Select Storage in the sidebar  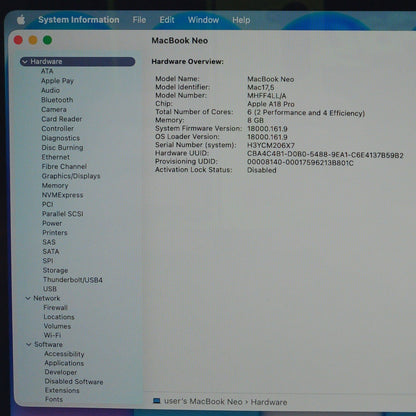[55, 270]
